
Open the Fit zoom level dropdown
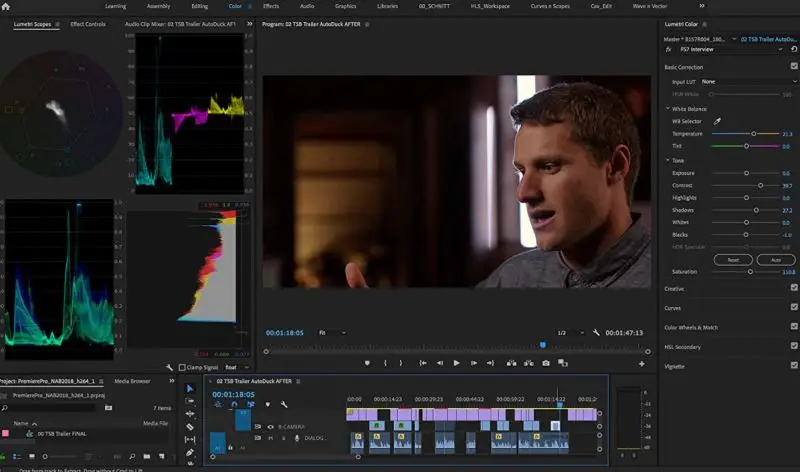(x=332, y=333)
